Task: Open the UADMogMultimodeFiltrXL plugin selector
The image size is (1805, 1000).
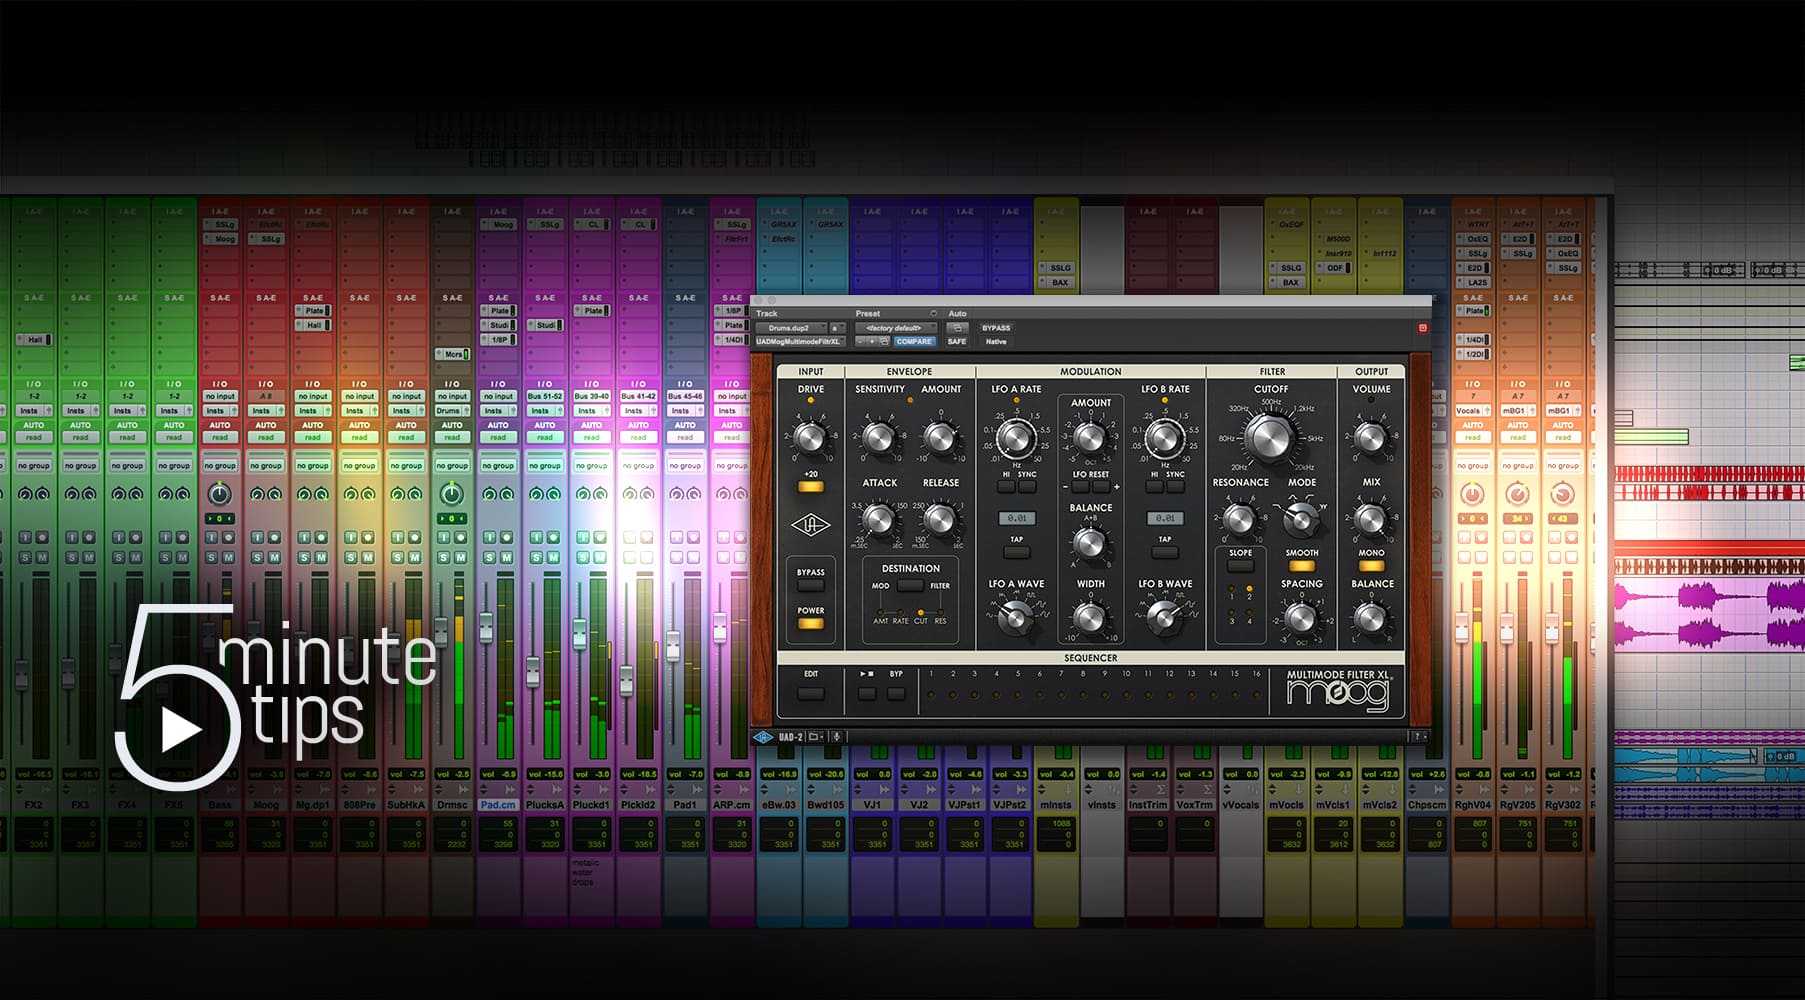Action: pyautogui.click(x=800, y=341)
